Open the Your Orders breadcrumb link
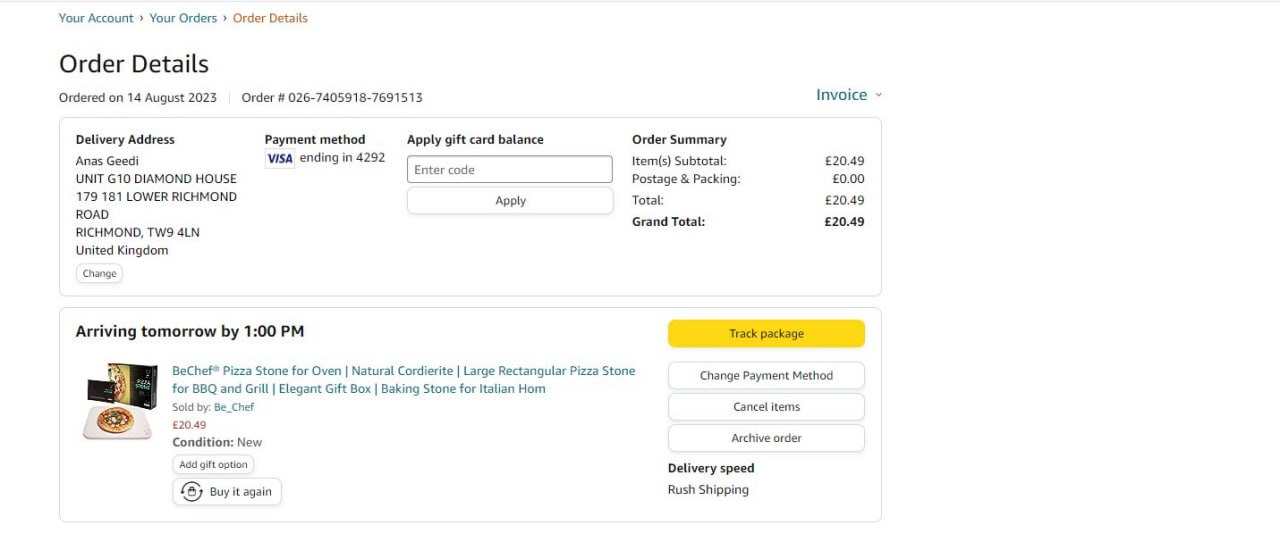1280x542 pixels. click(186, 18)
